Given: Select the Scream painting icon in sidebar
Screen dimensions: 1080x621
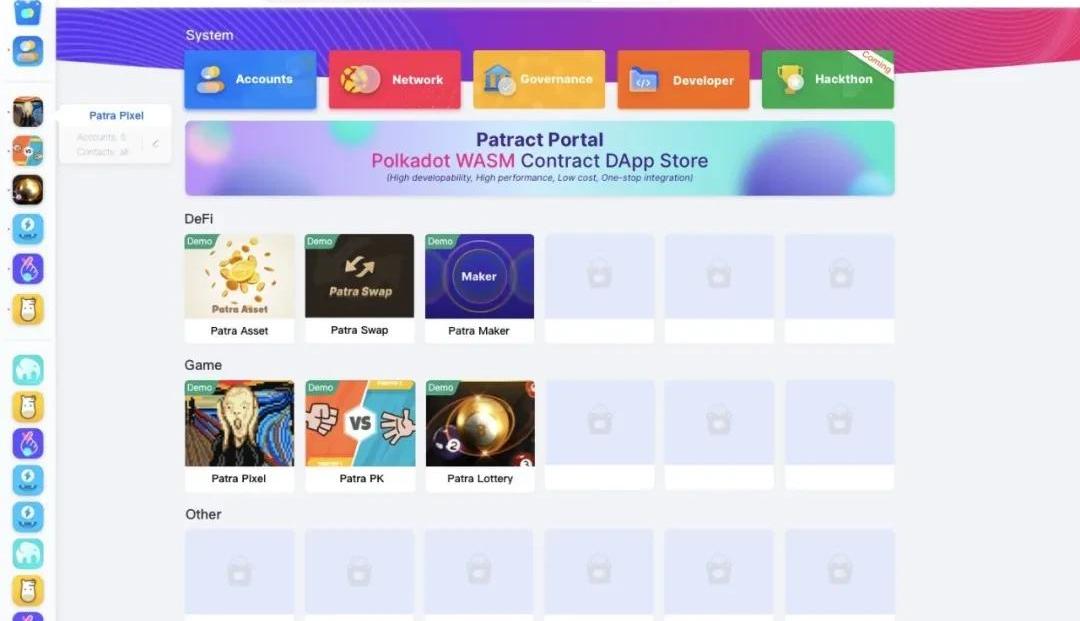Looking at the screenshot, I should point(28,112).
